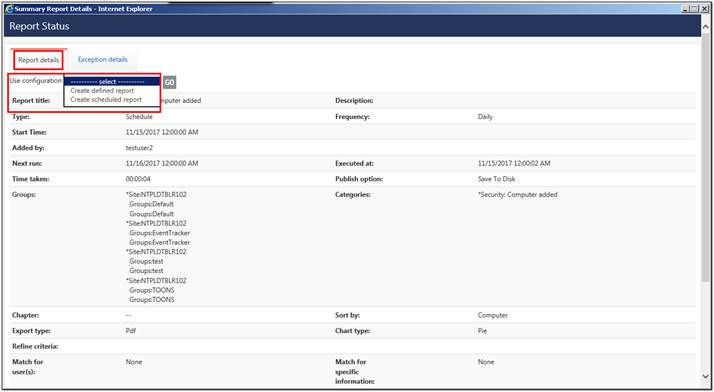The width and height of the screenshot is (714, 392).
Task: Click the 'Type:' label
Action: (20, 117)
